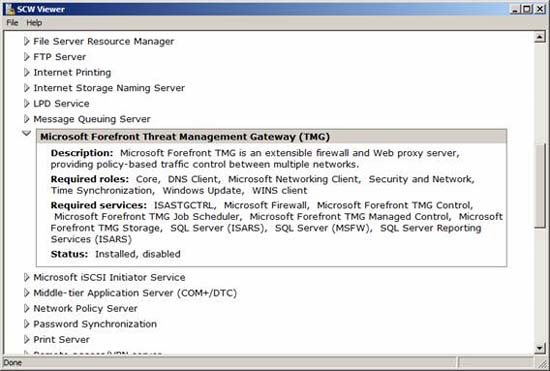550x371 pixels.
Task: Click the vertical scrollbar thumb
Action: (540, 186)
